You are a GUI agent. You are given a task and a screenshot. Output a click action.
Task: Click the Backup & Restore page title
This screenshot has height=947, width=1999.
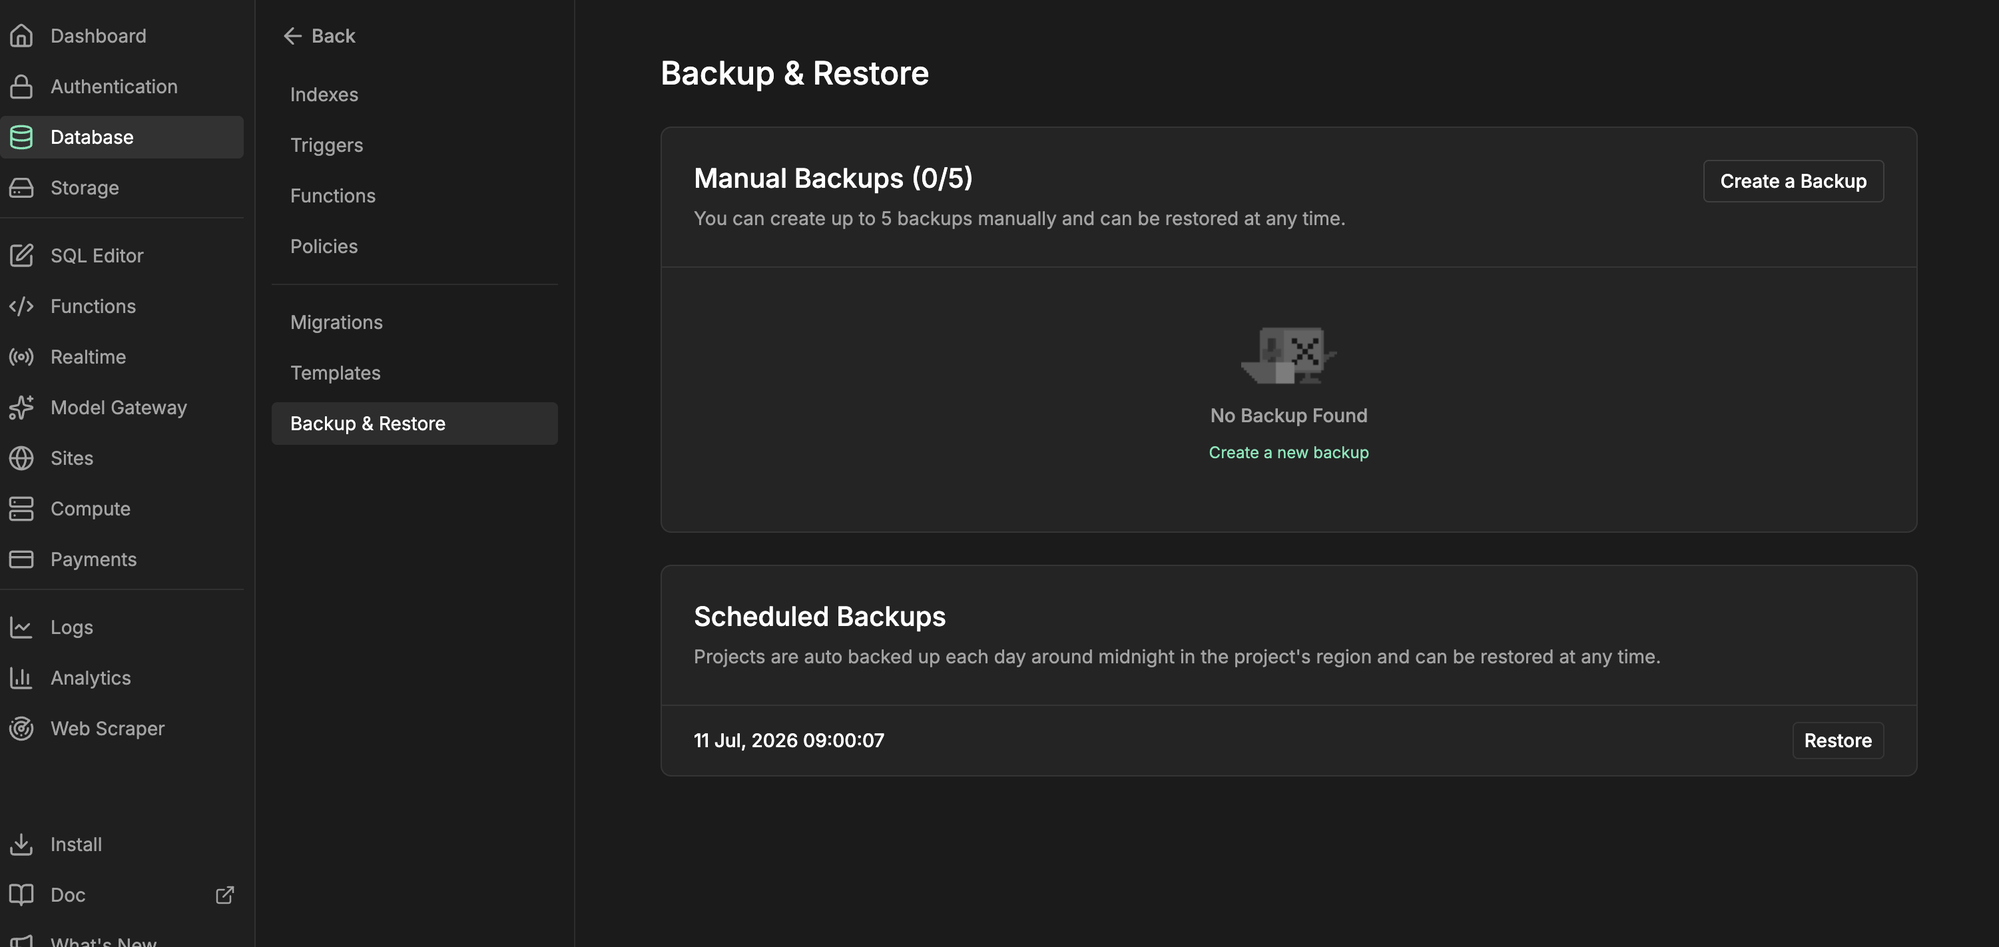click(795, 73)
